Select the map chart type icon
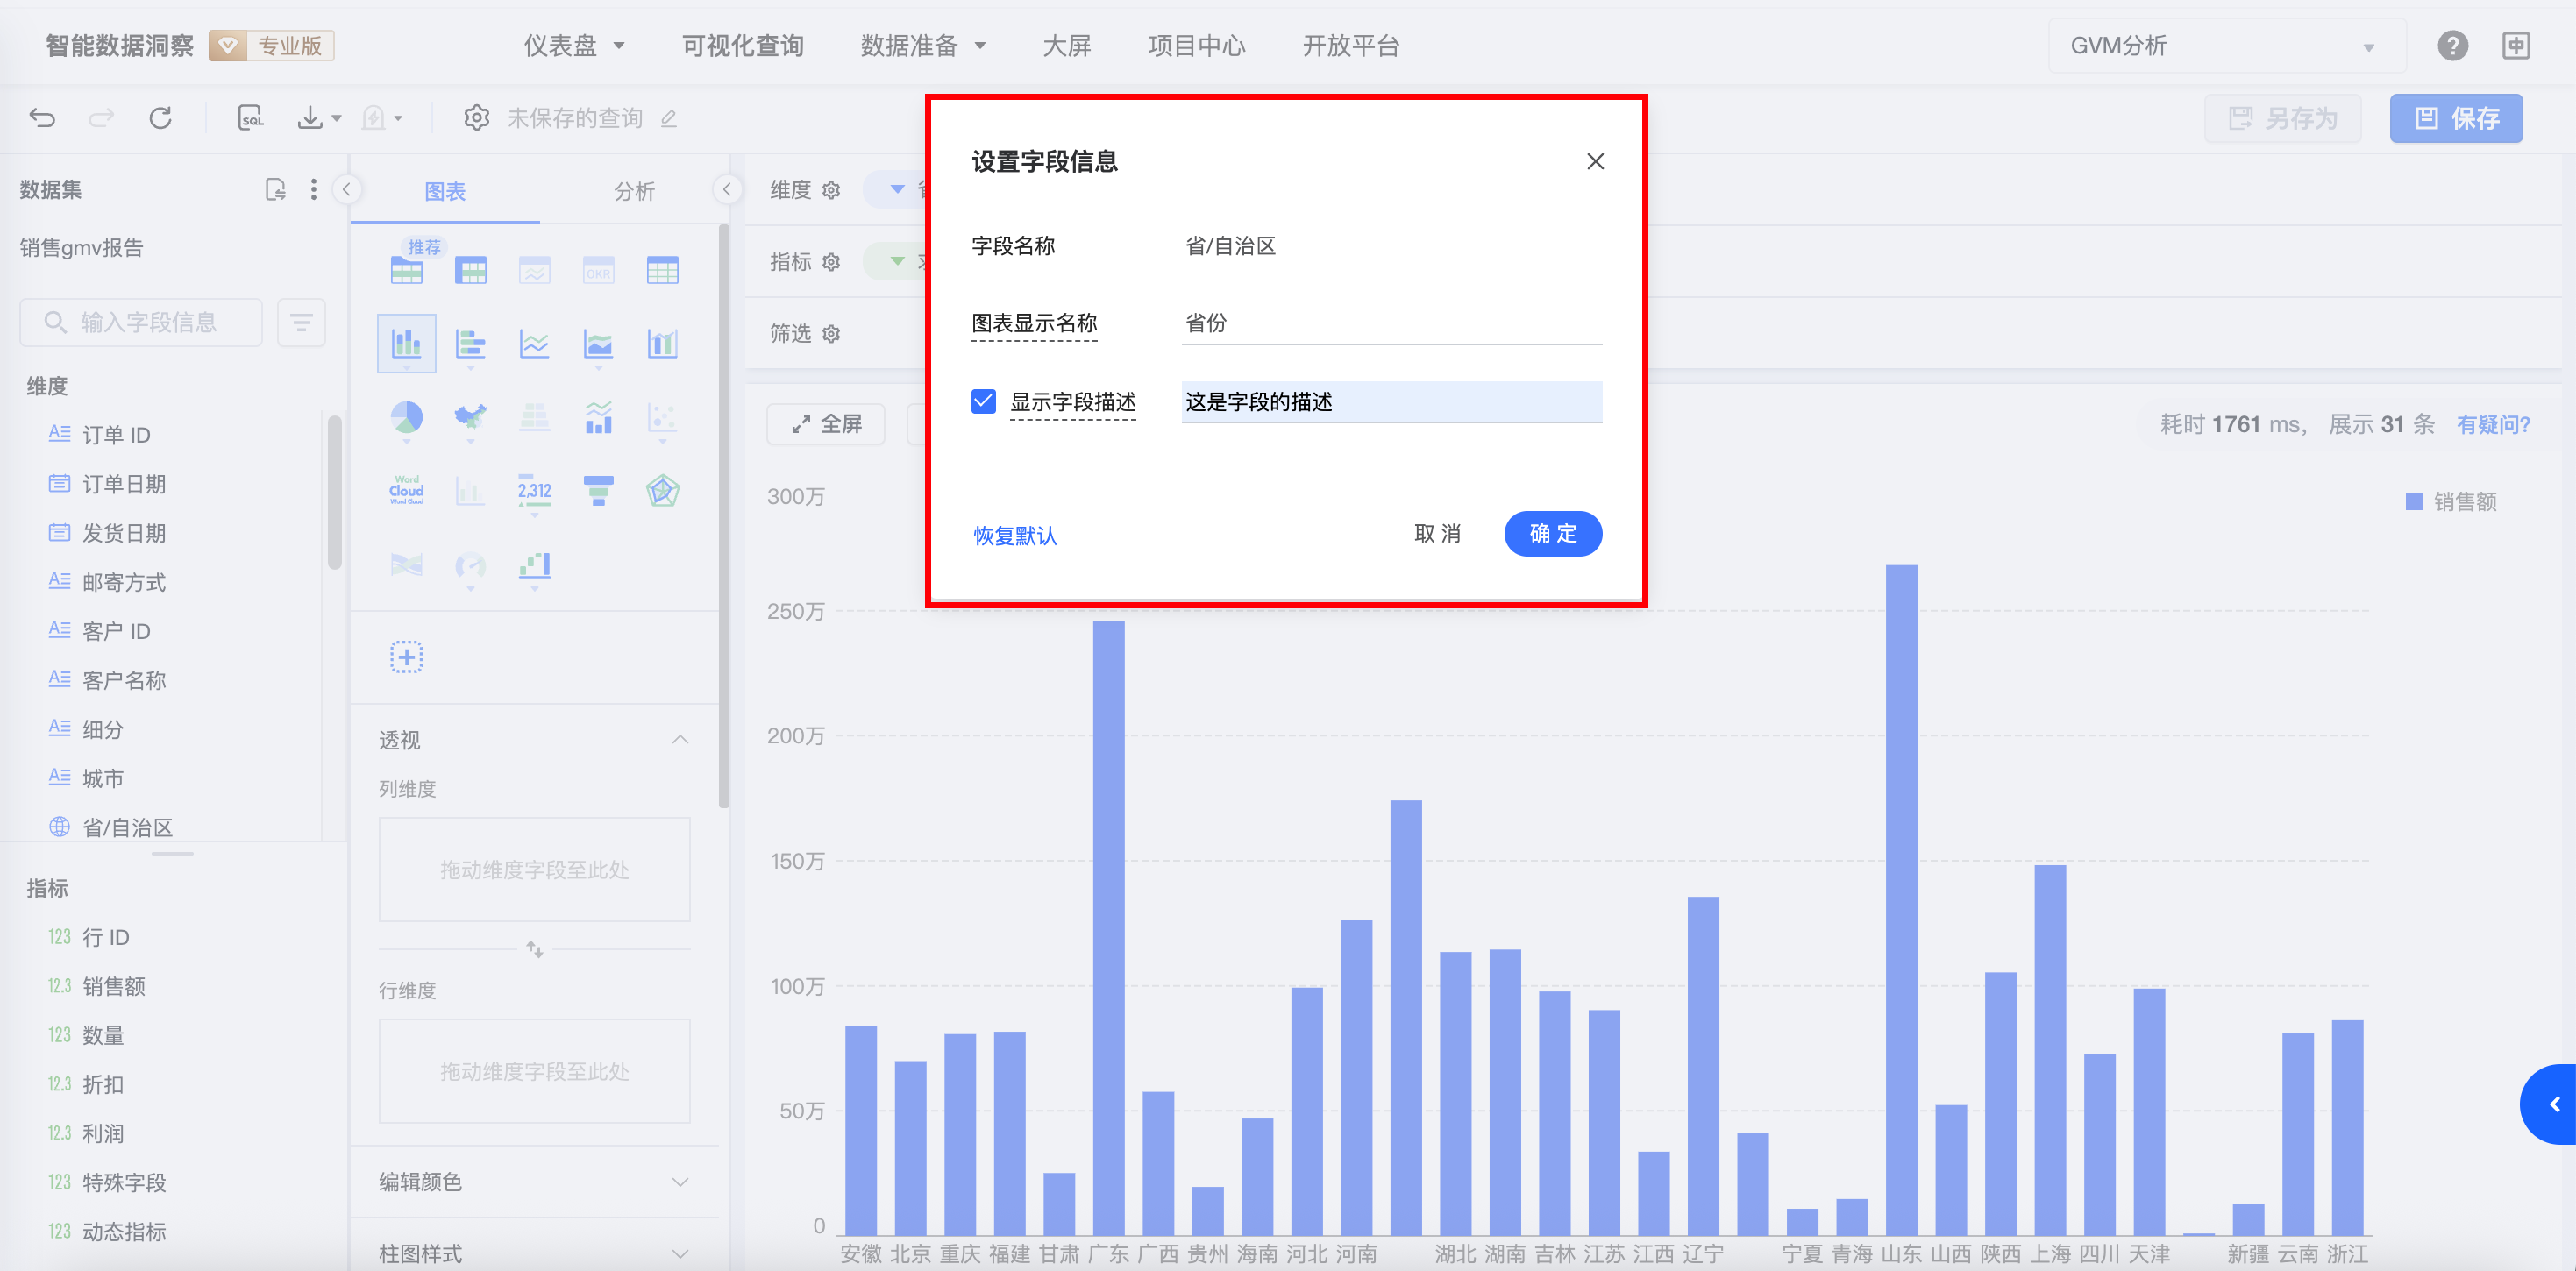Viewport: 2576px width, 1271px height. 470,417
